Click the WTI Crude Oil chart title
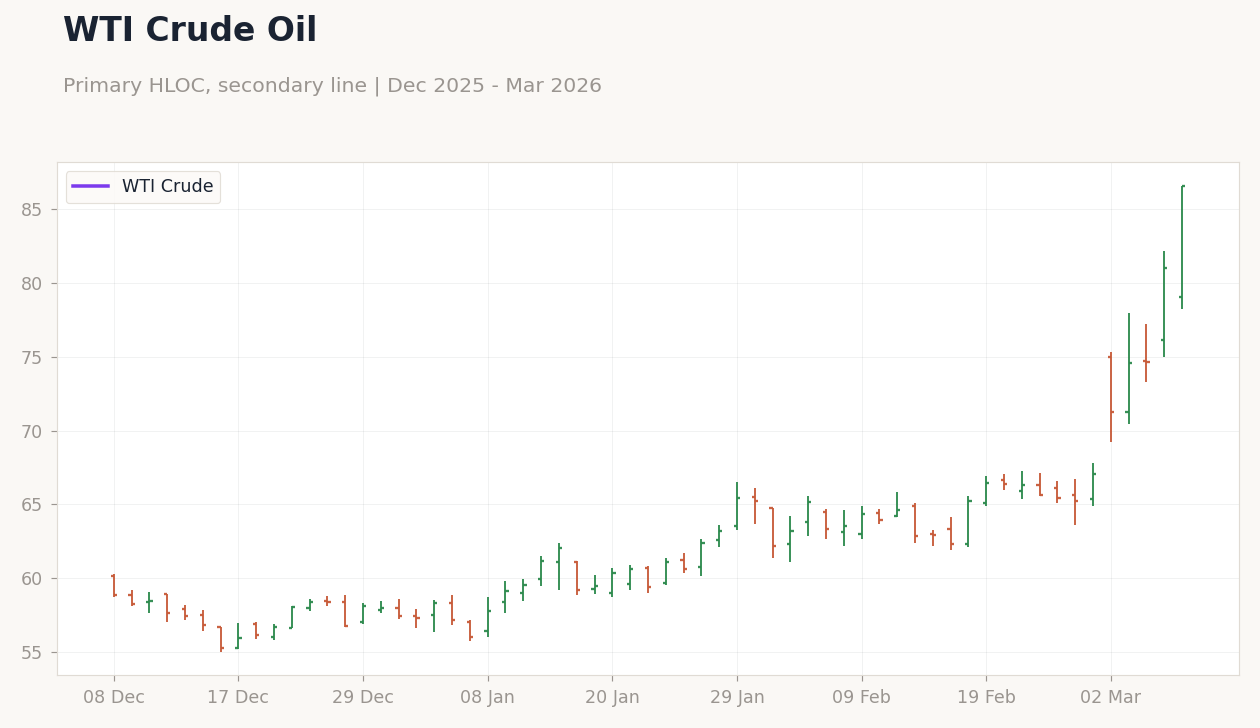Viewport: 1260px width, 728px height. tap(190, 31)
